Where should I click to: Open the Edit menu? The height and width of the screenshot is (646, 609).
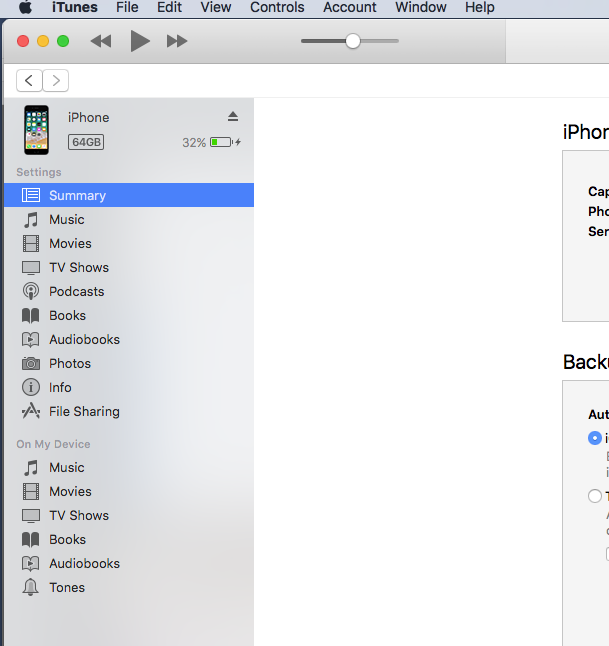pyautogui.click(x=169, y=7)
